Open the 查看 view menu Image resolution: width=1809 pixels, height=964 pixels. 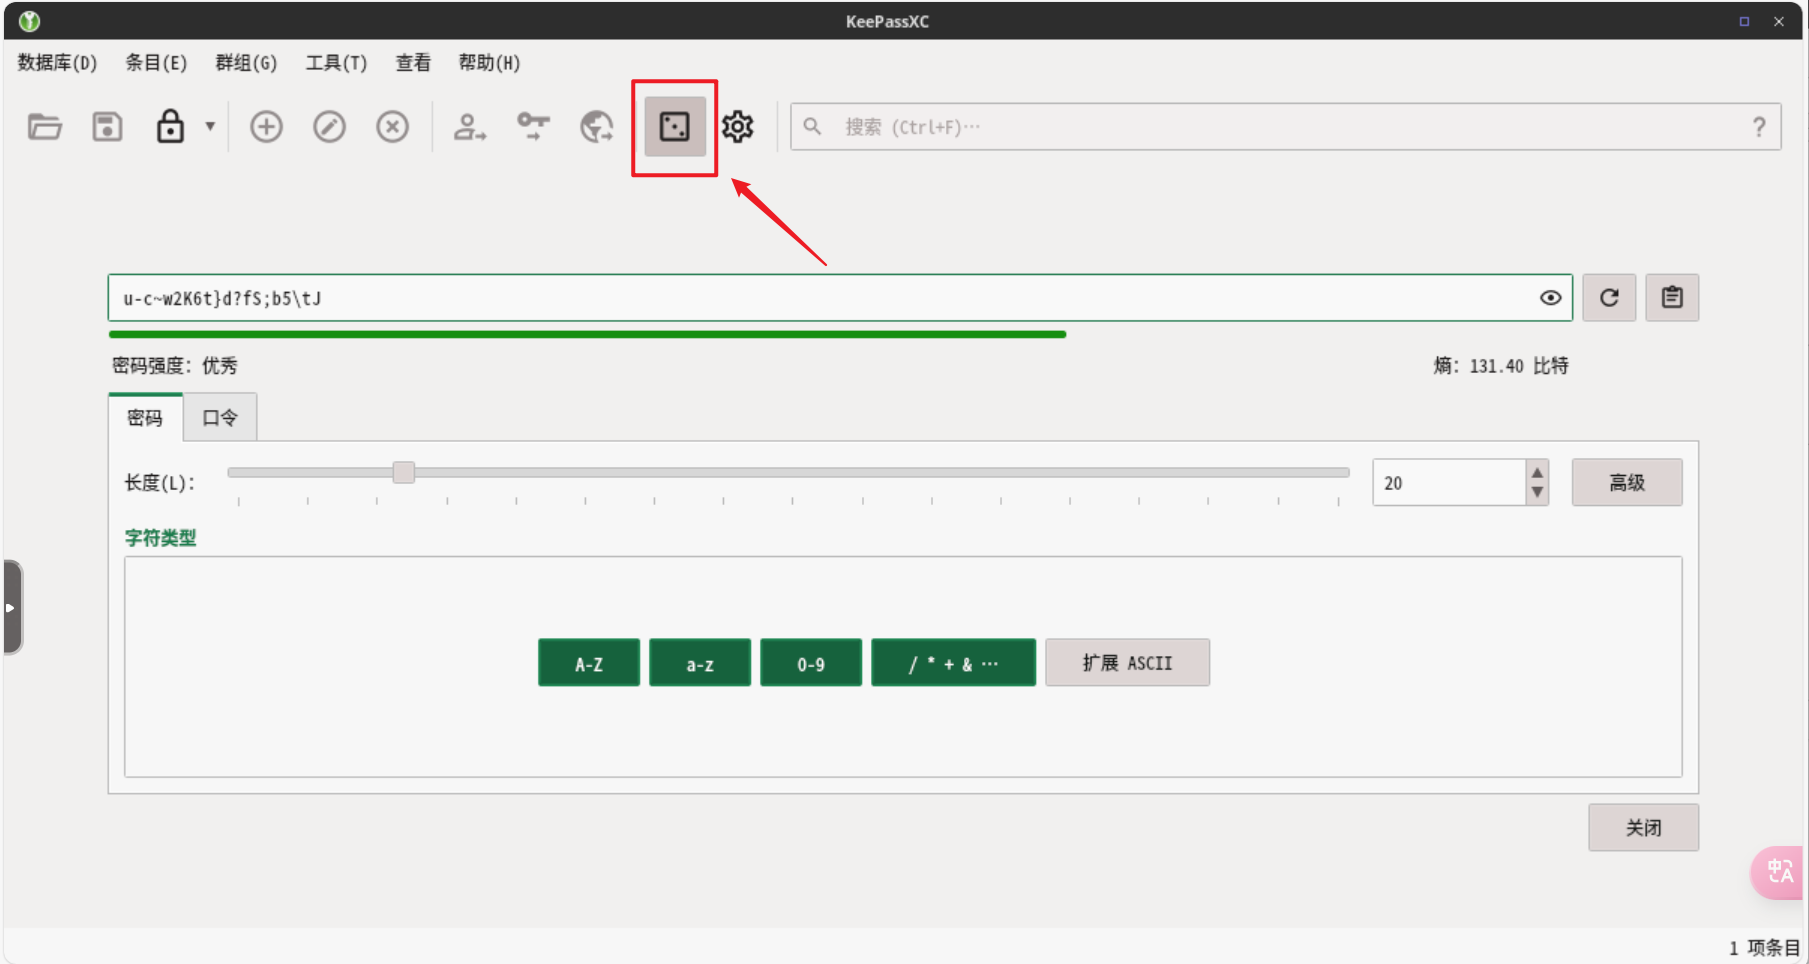413,63
